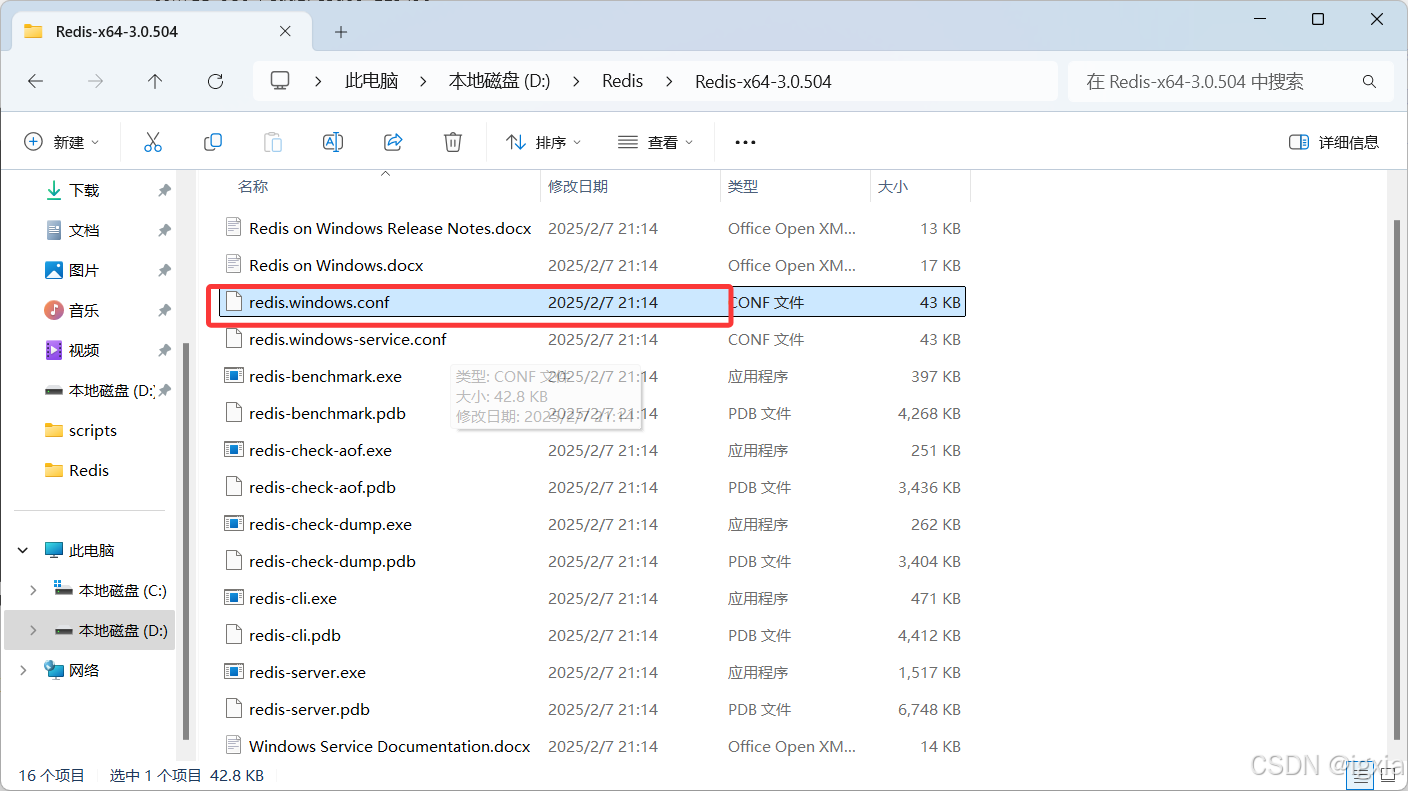1408x791 pixels.
Task: Click the redis-benchmark.exe application icon
Action: point(233,376)
